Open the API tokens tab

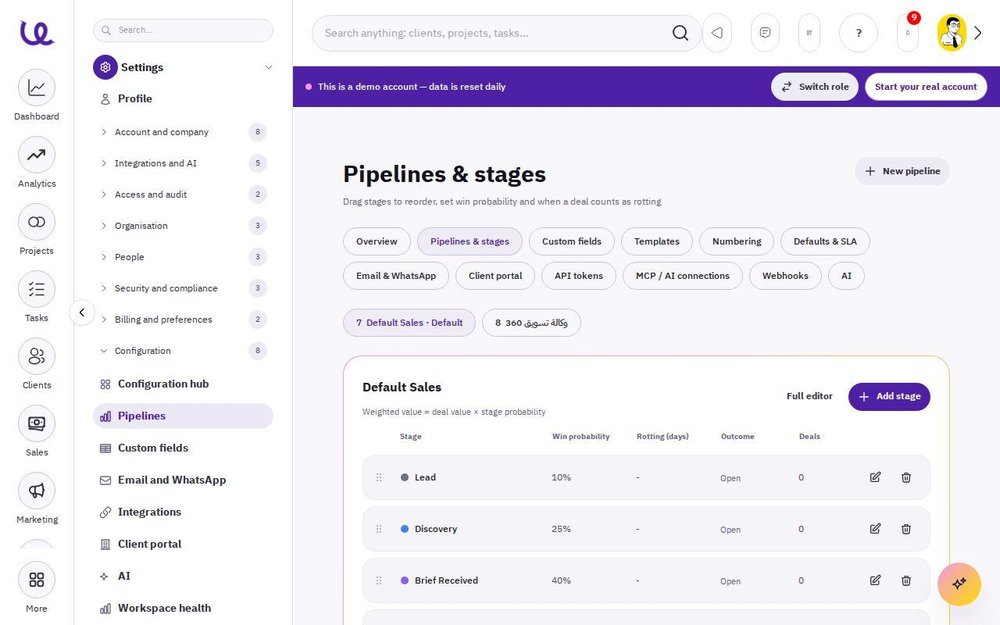(578, 276)
